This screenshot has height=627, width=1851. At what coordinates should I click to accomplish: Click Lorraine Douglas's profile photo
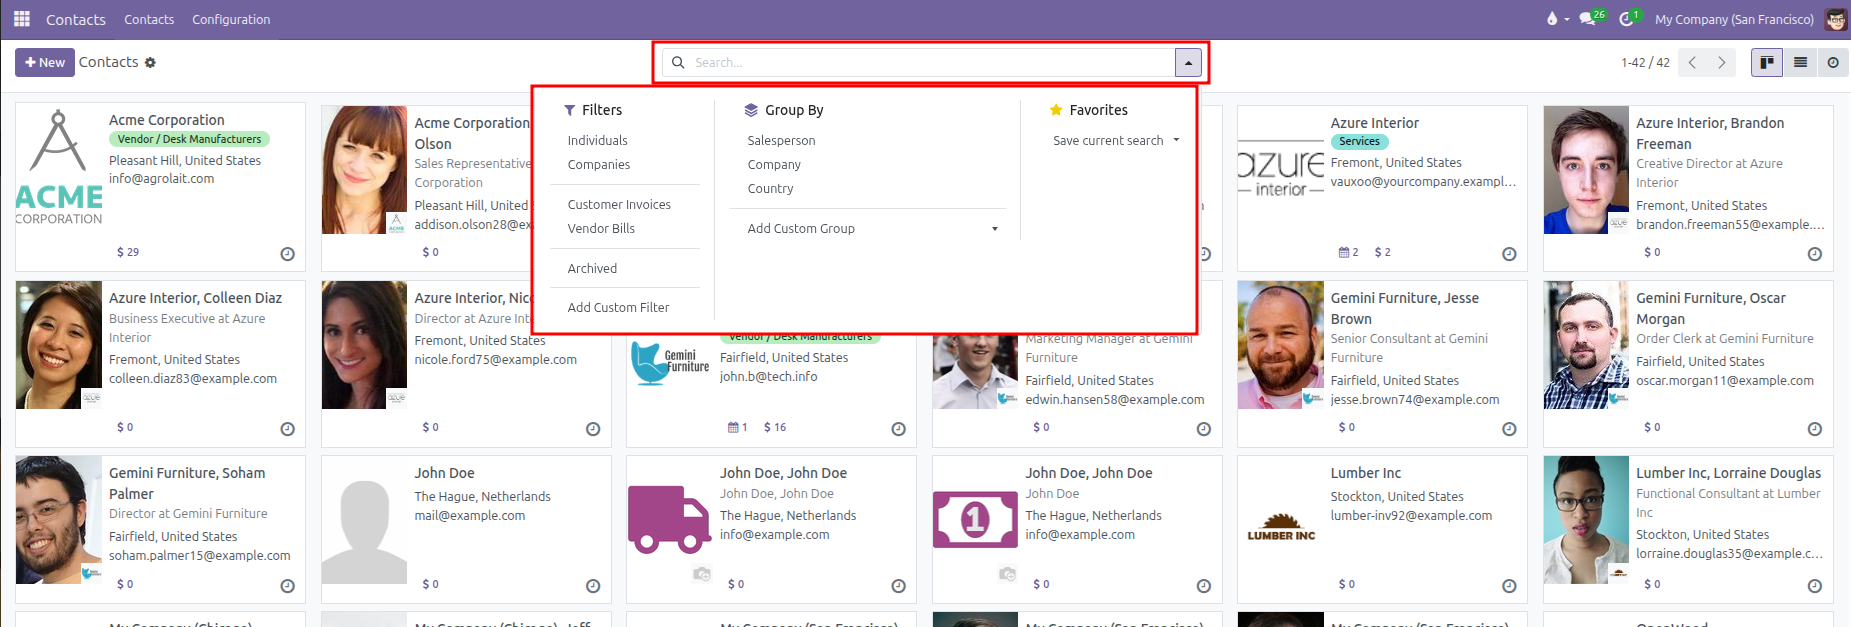coord(1586,520)
